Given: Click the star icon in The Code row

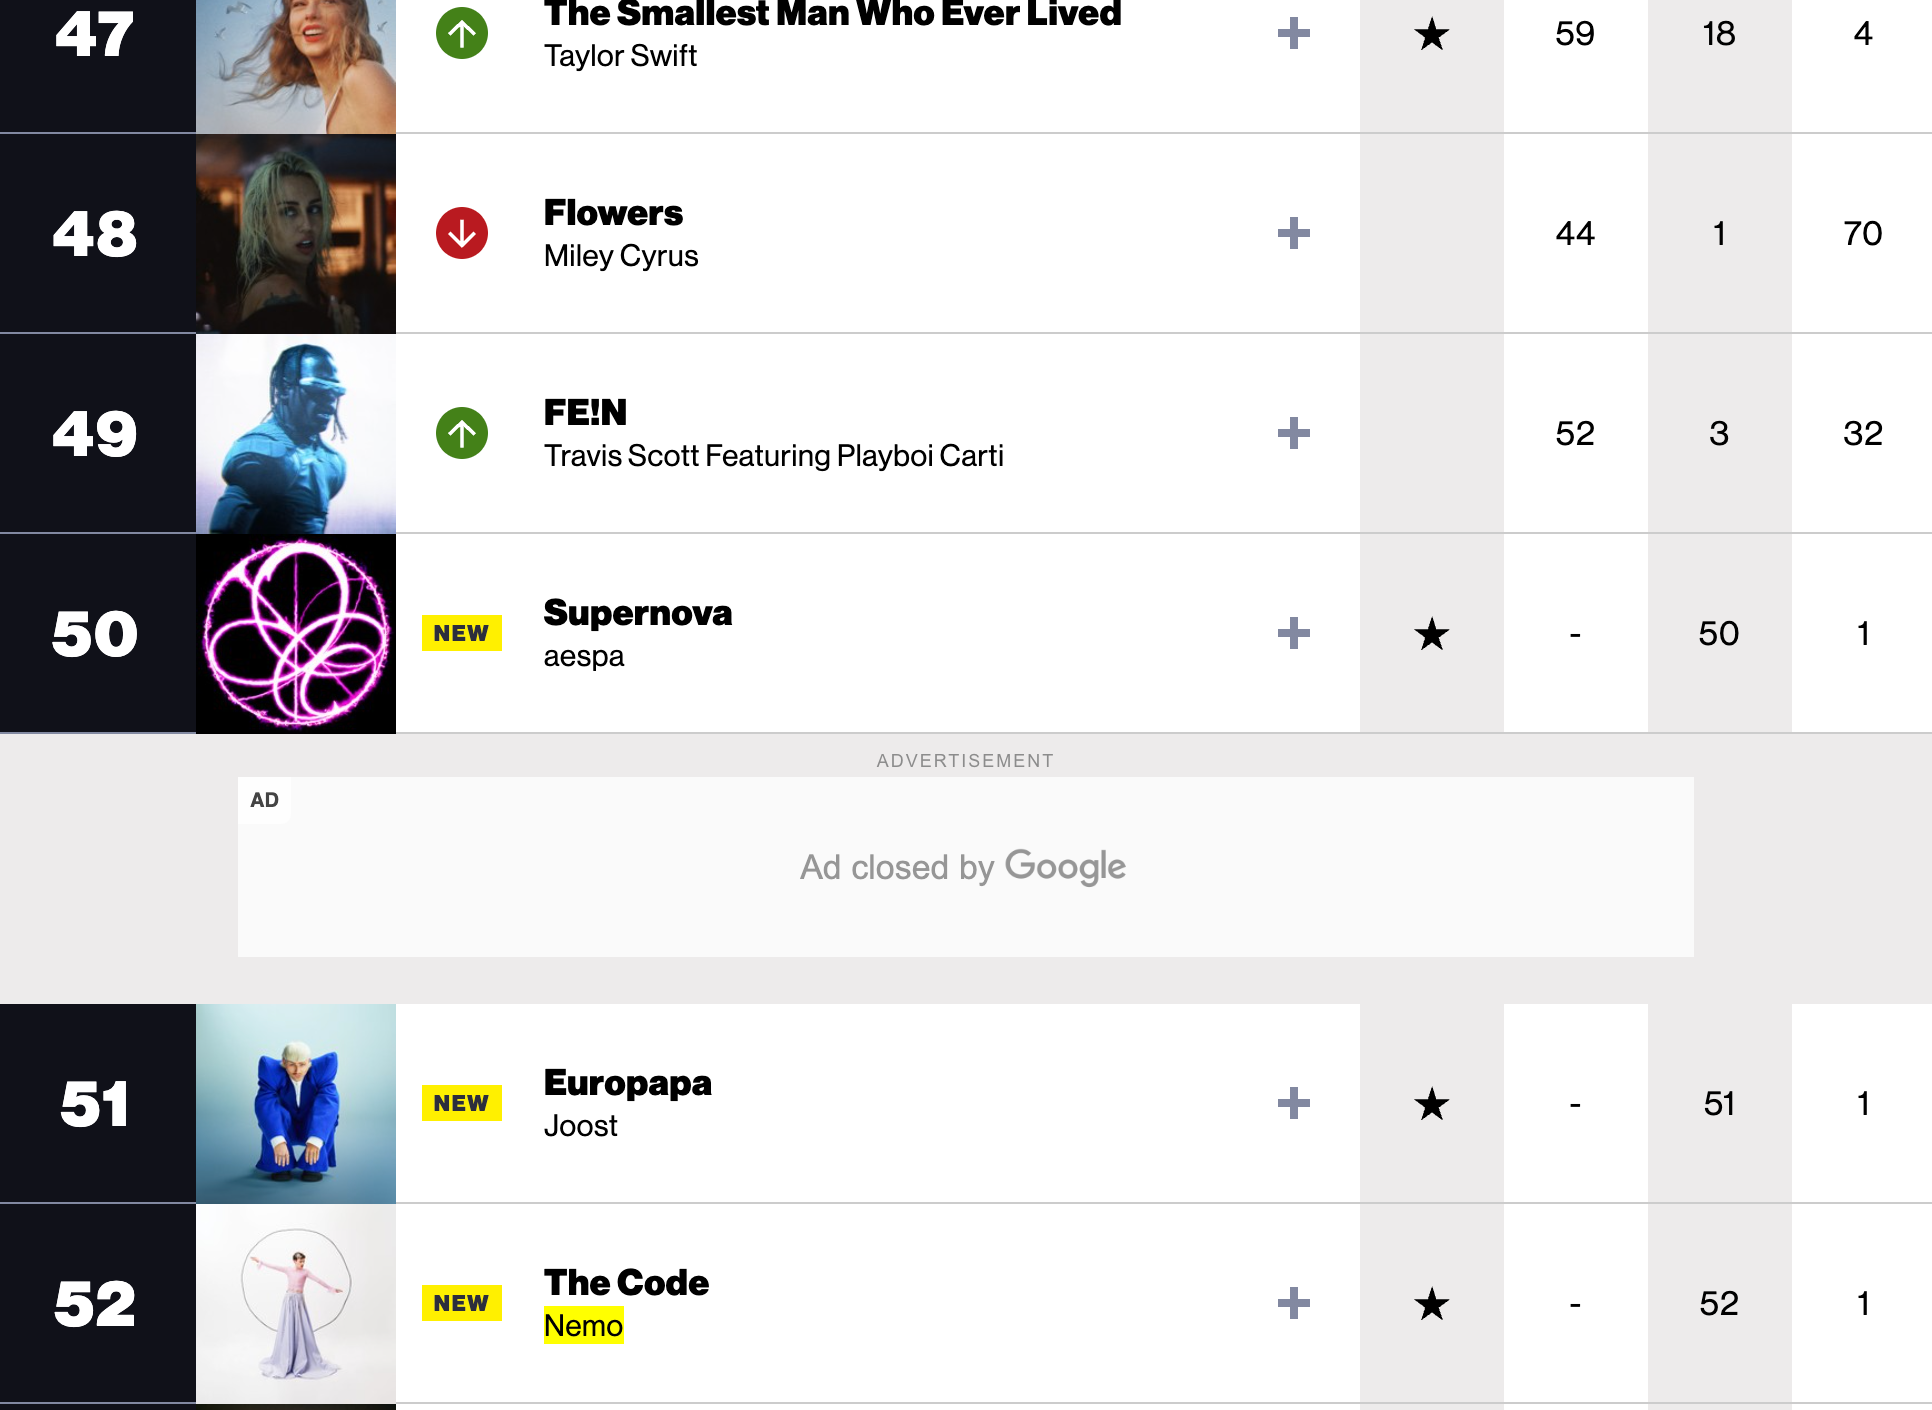Looking at the screenshot, I should [x=1432, y=1304].
